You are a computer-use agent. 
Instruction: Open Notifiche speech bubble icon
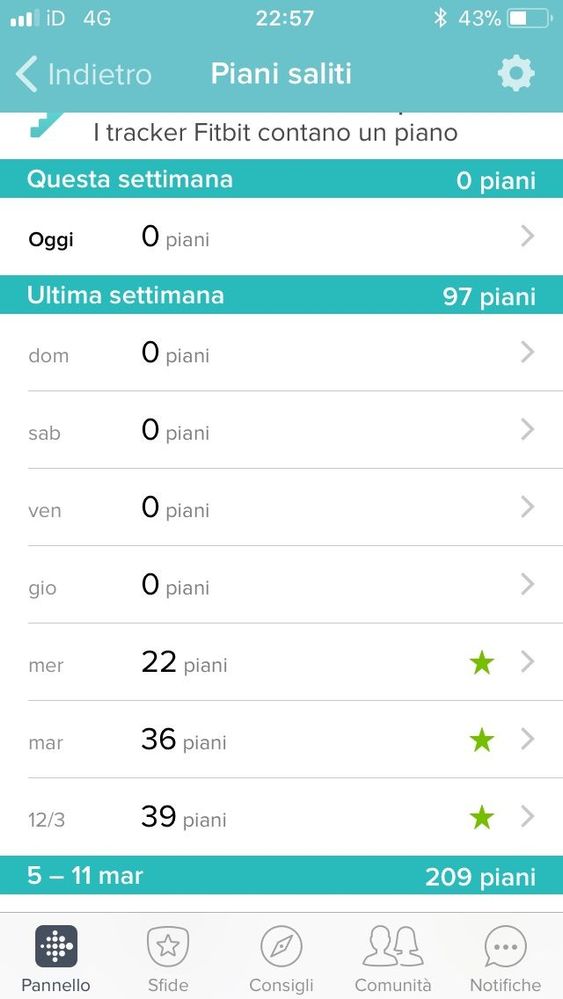[505, 947]
